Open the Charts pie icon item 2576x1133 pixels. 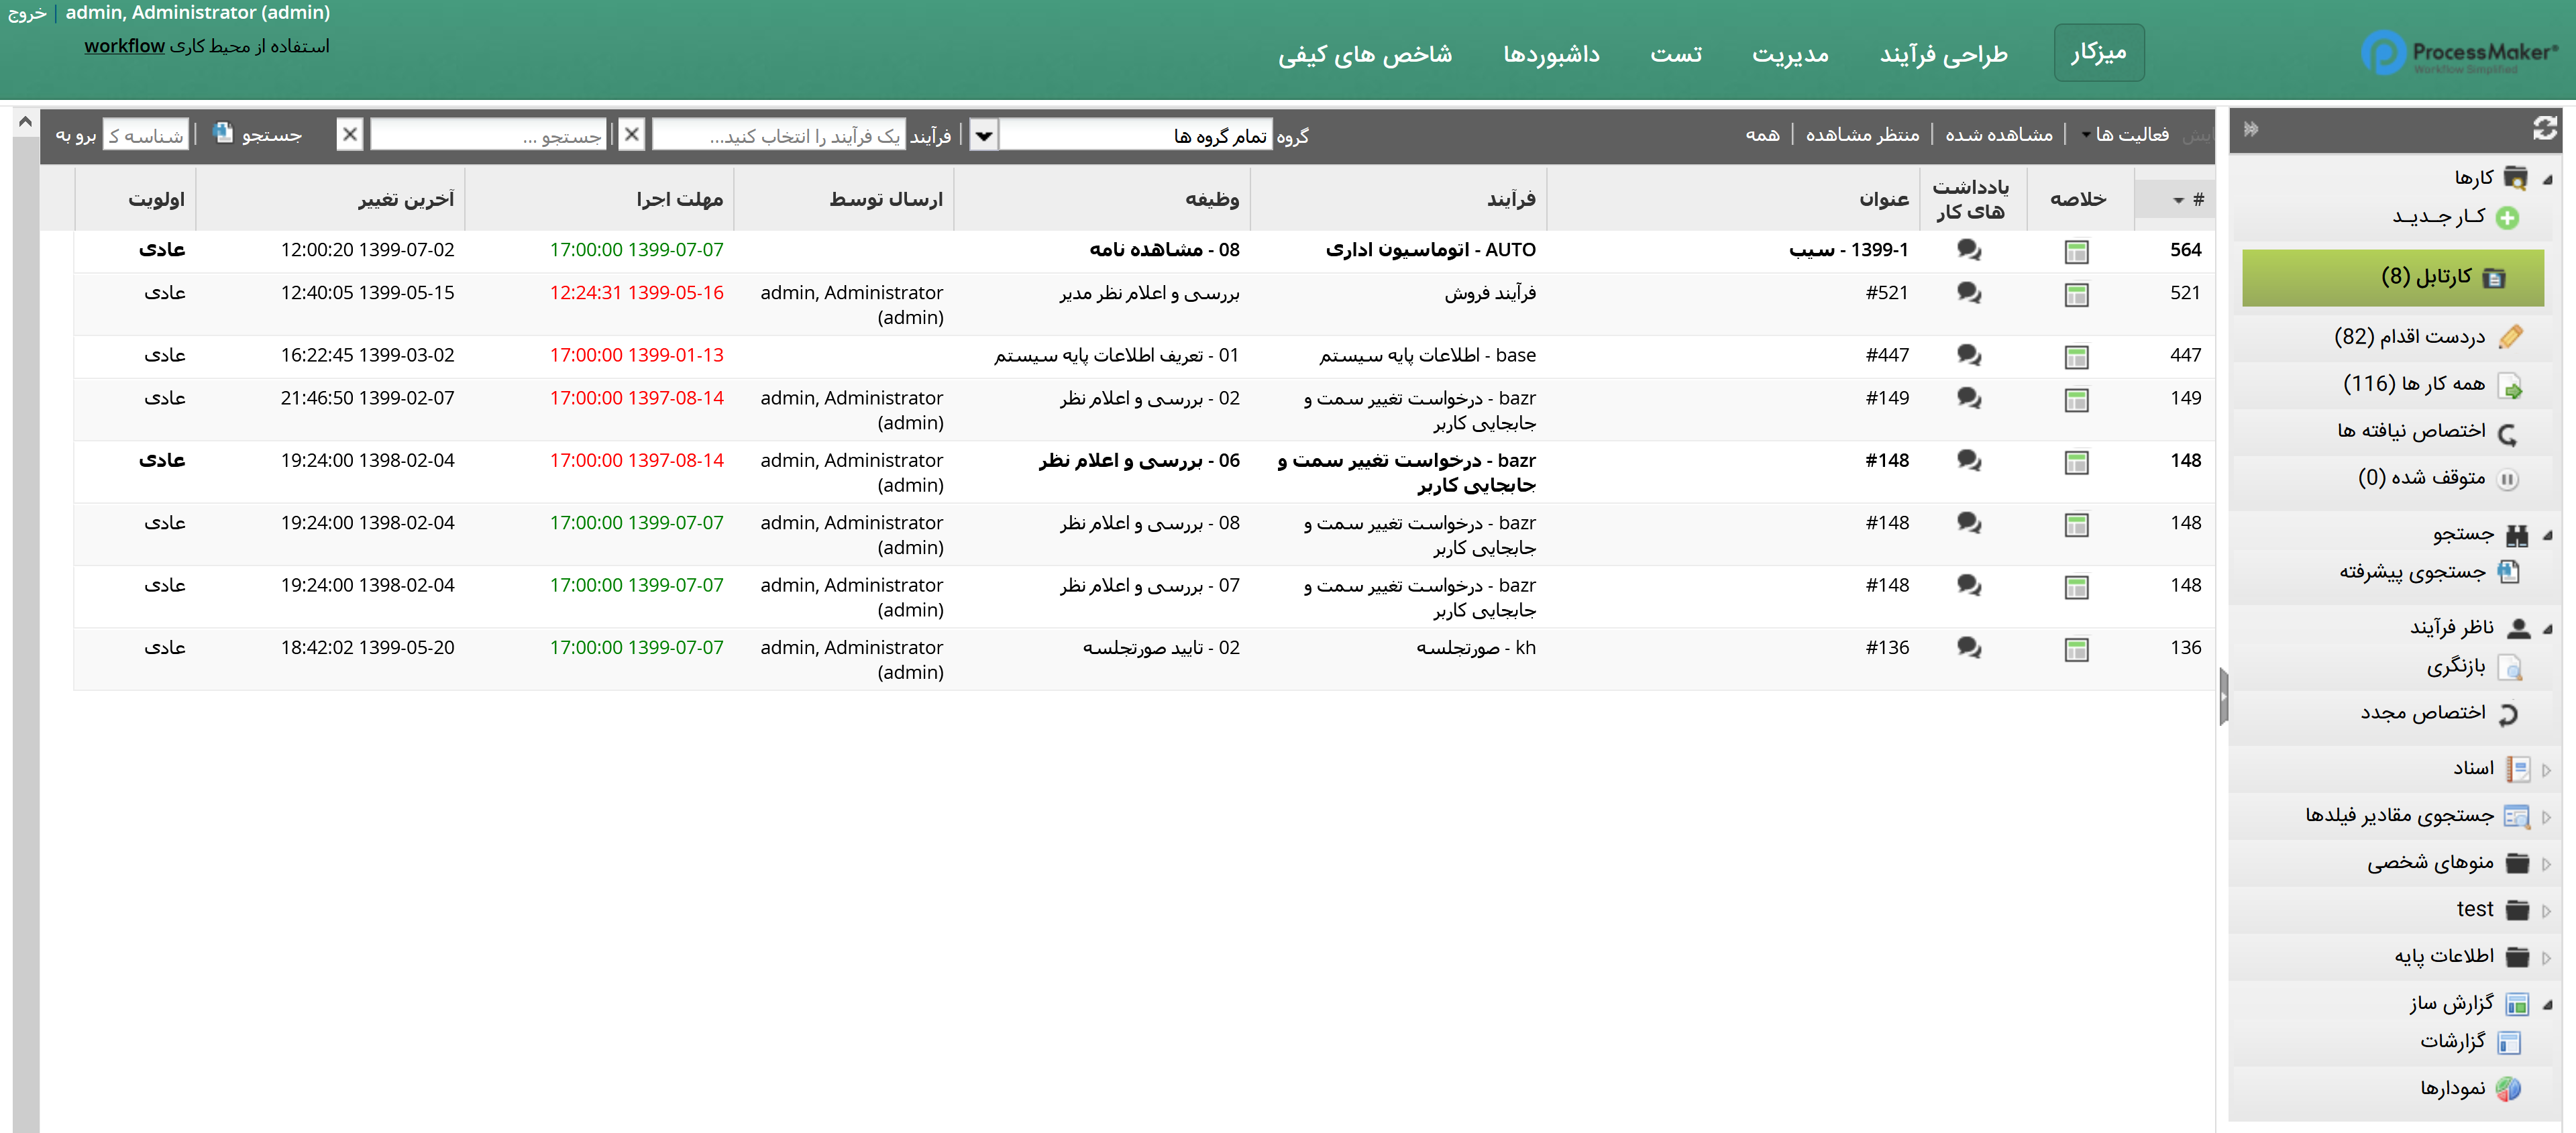pos(2507,1088)
